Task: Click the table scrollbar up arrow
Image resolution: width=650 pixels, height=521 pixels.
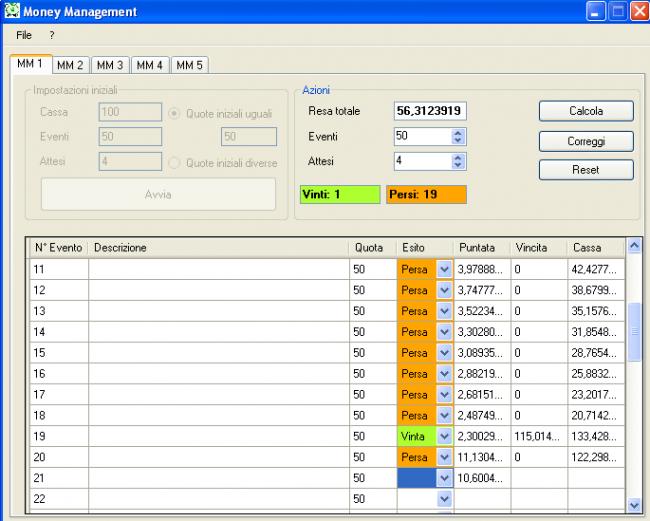Action: click(634, 246)
